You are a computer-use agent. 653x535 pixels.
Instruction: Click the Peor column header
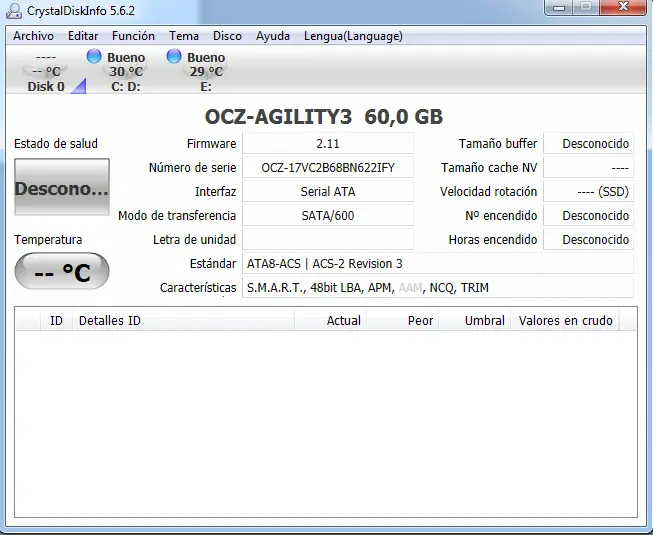[402, 321]
